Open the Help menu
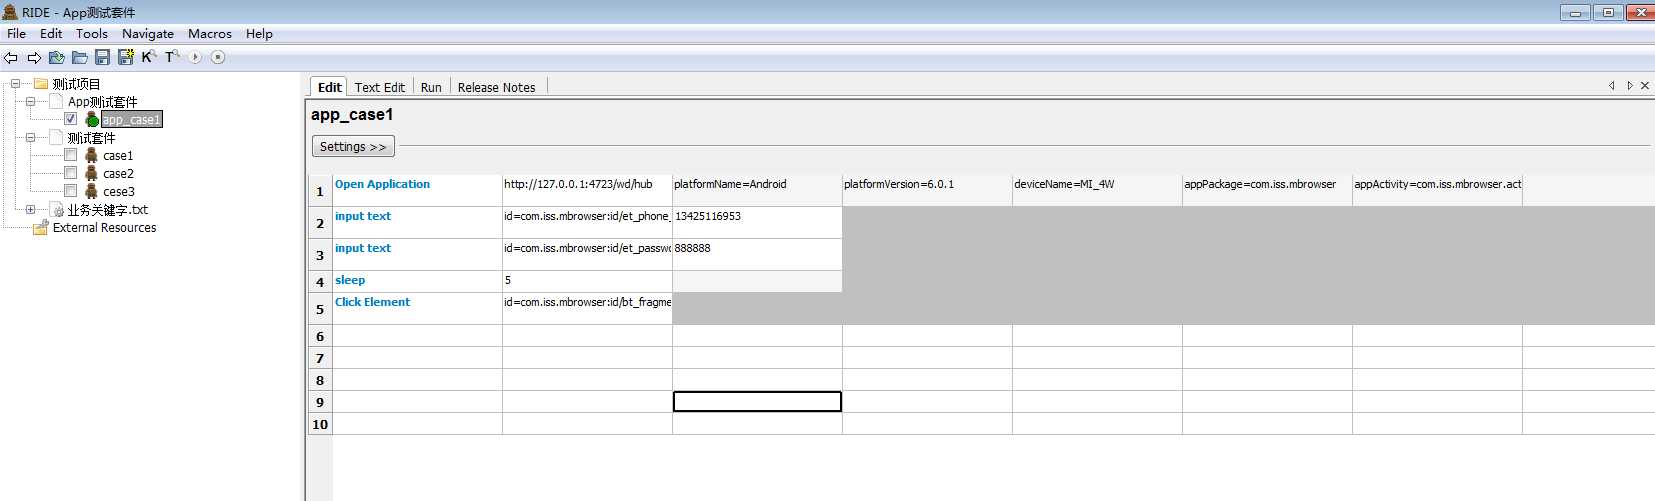This screenshot has width=1655, height=501. [259, 33]
